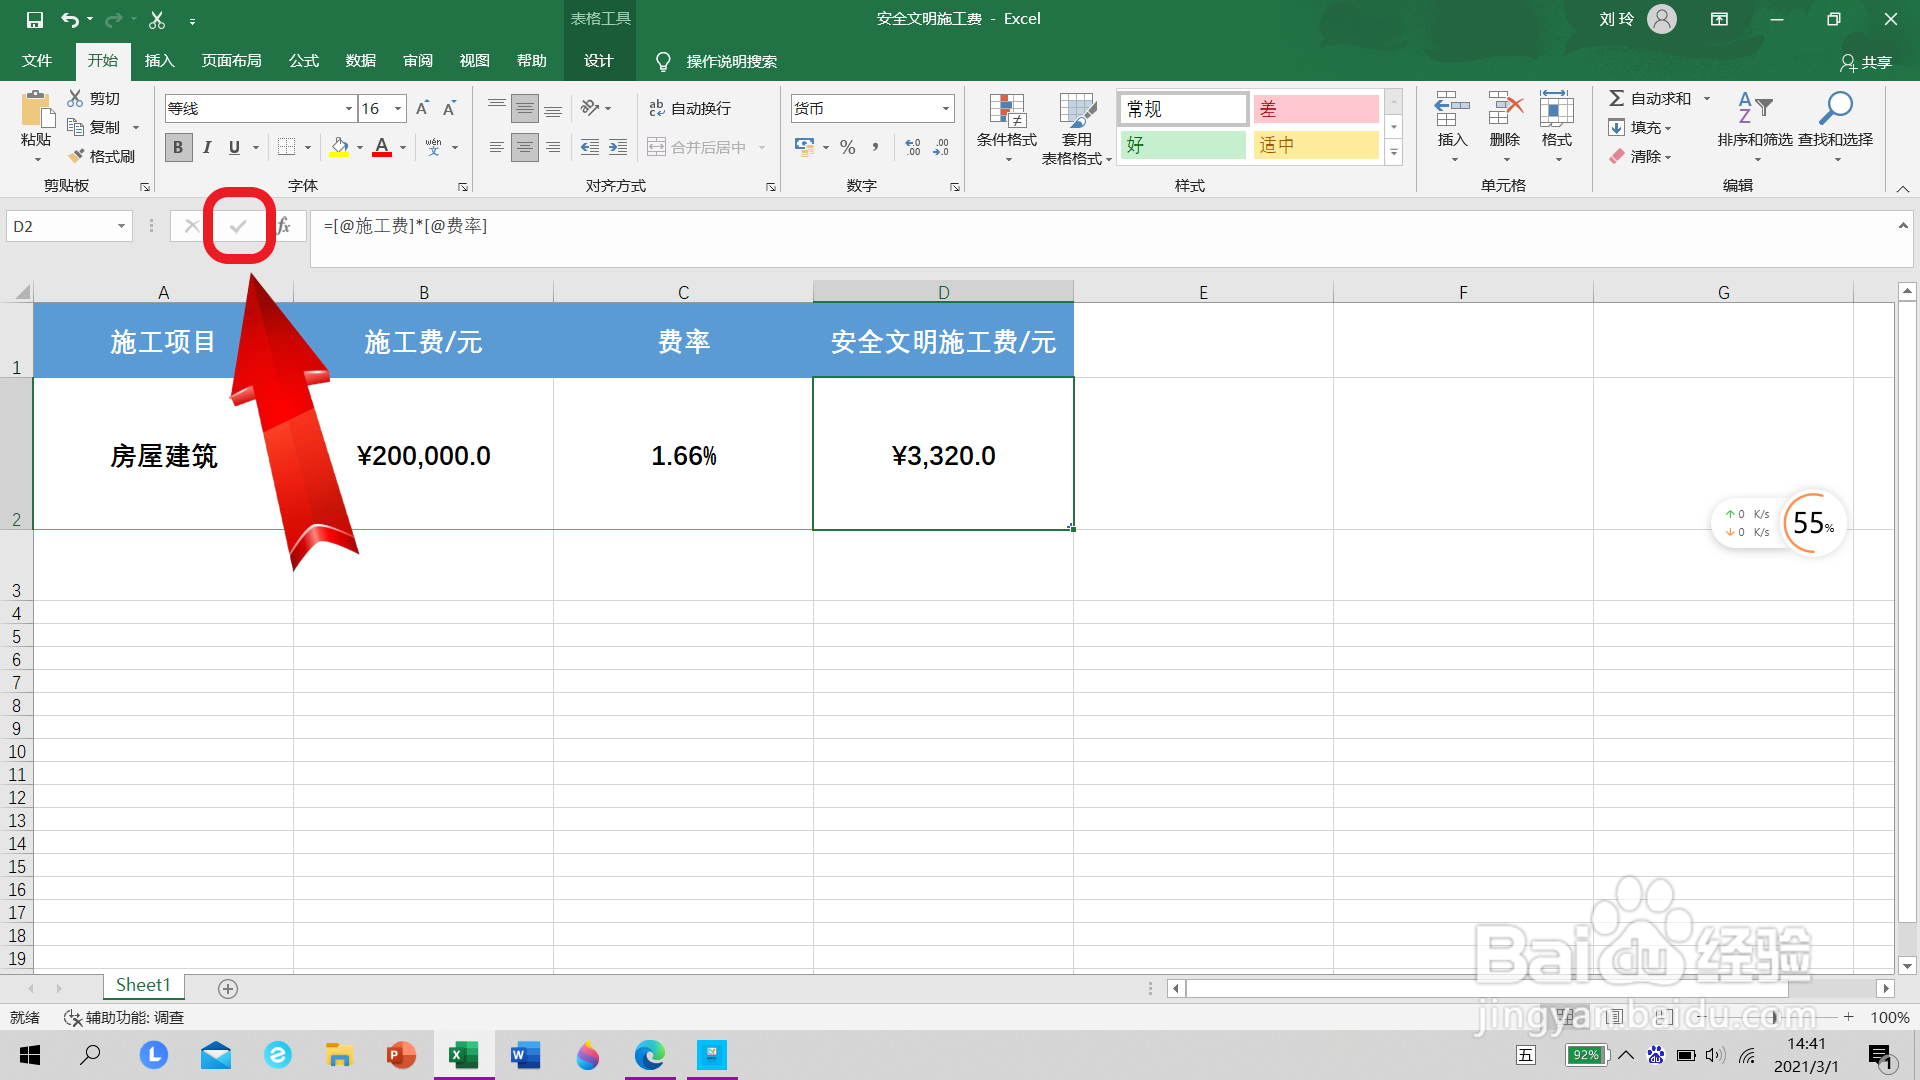Expand the AutoSum dropdown arrow
This screenshot has height=1080, width=1920.
[x=1707, y=98]
